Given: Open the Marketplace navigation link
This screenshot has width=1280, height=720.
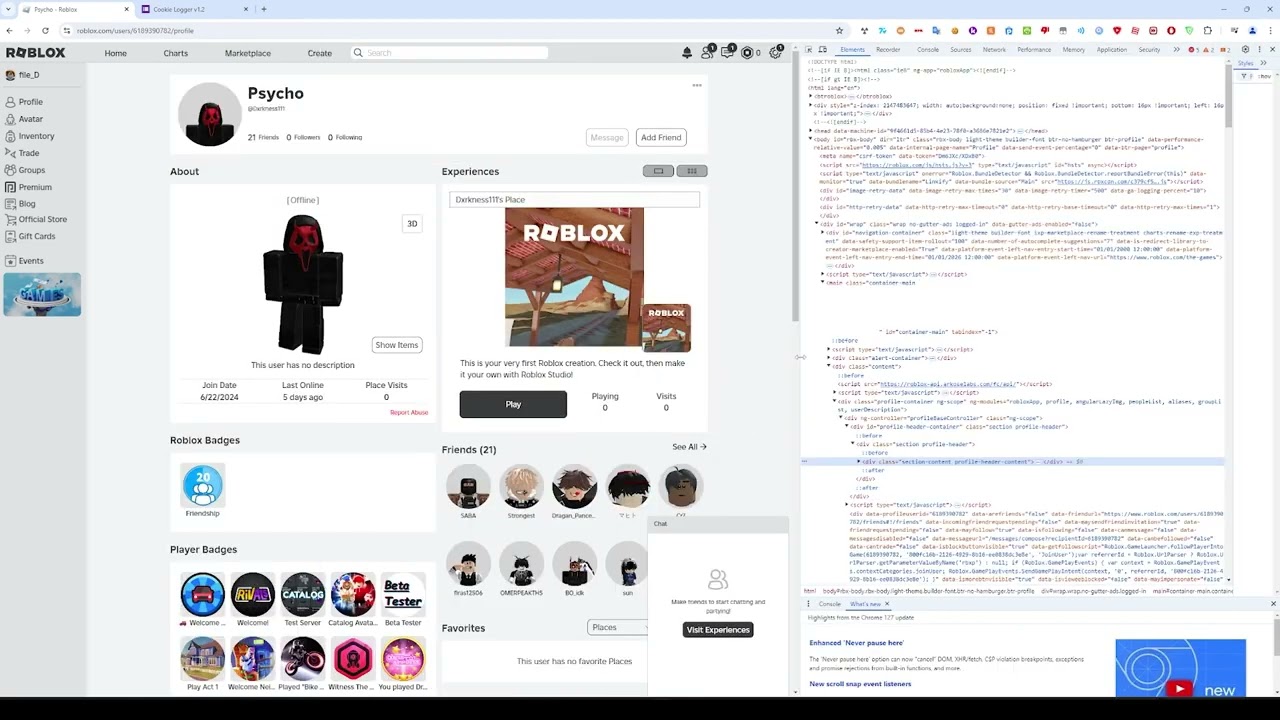Looking at the screenshot, I should click(248, 53).
